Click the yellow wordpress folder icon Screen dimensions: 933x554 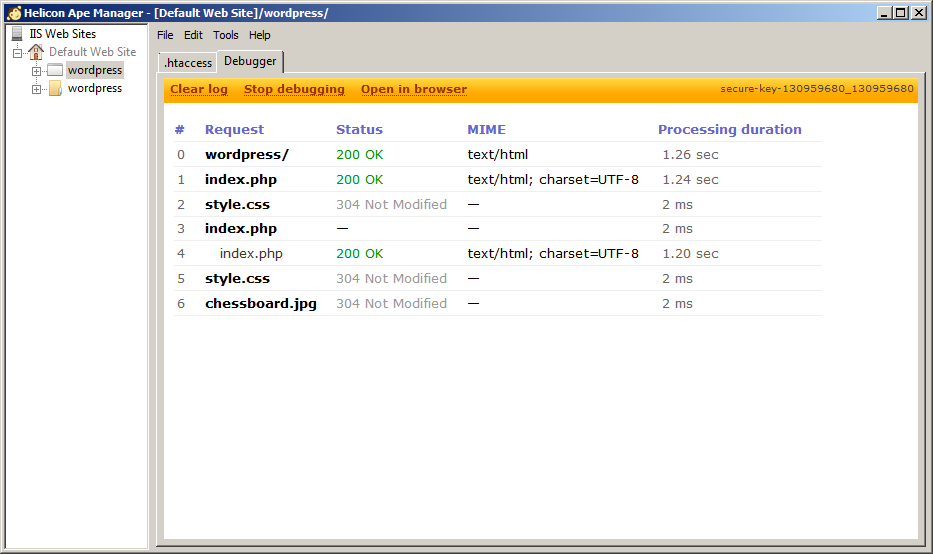(x=54, y=89)
